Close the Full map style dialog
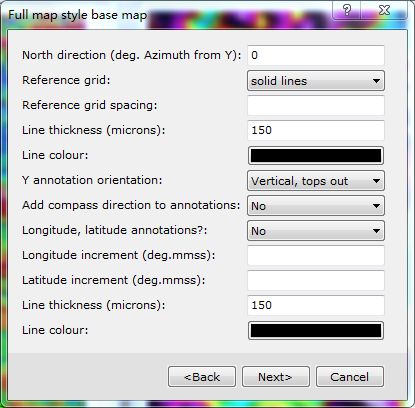This screenshot has height=408, width=415. pyautogui.click(x=384, y=10)
